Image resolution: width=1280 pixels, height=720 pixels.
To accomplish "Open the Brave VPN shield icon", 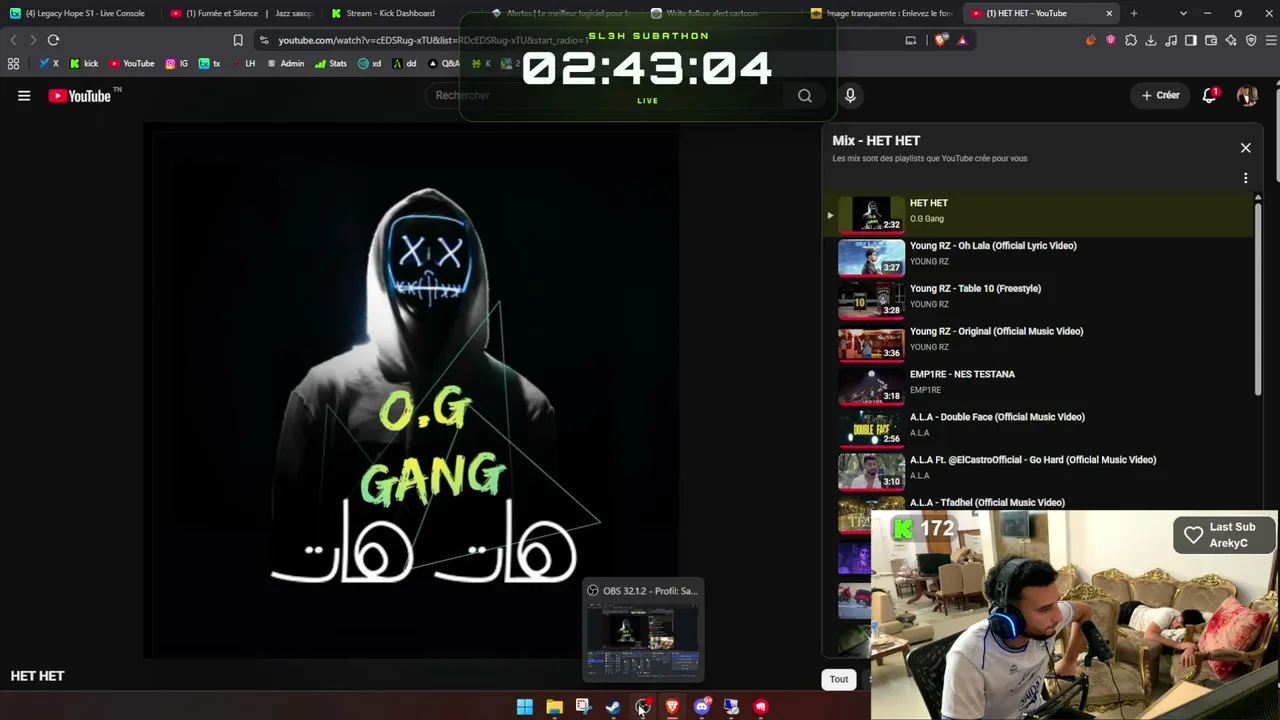I will click(1251, 40).
